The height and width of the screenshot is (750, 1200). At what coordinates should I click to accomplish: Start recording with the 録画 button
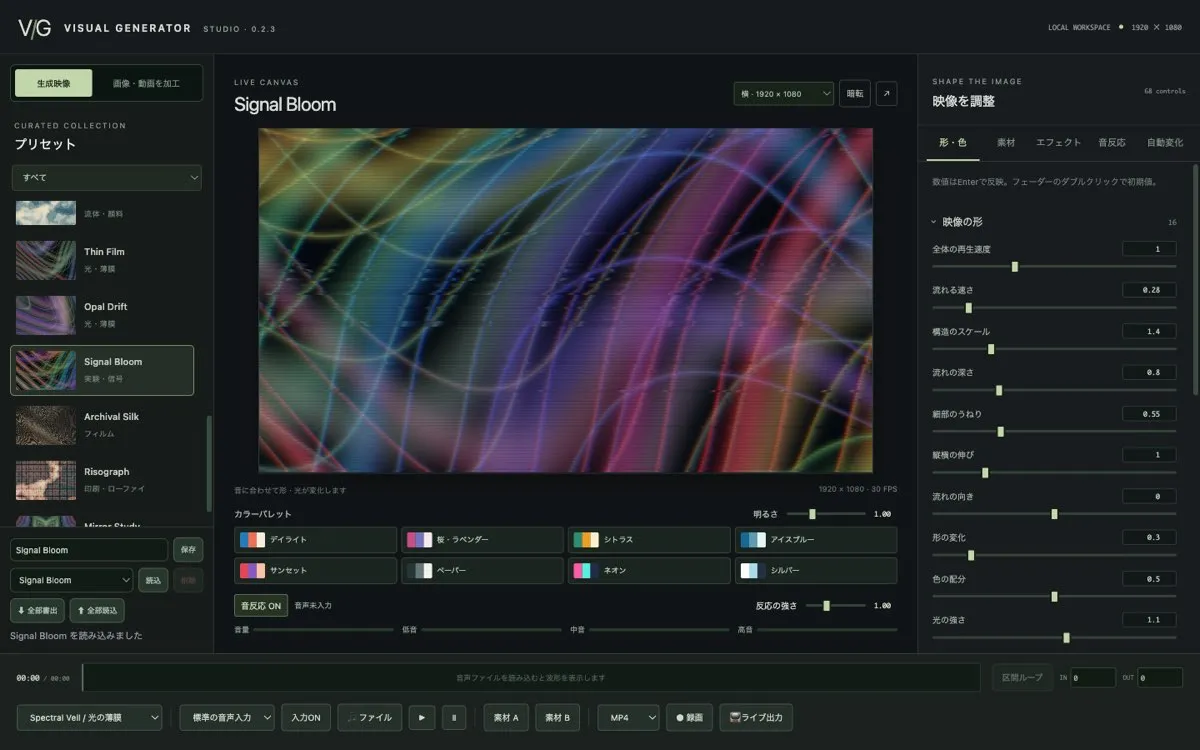tap(689, 717)
